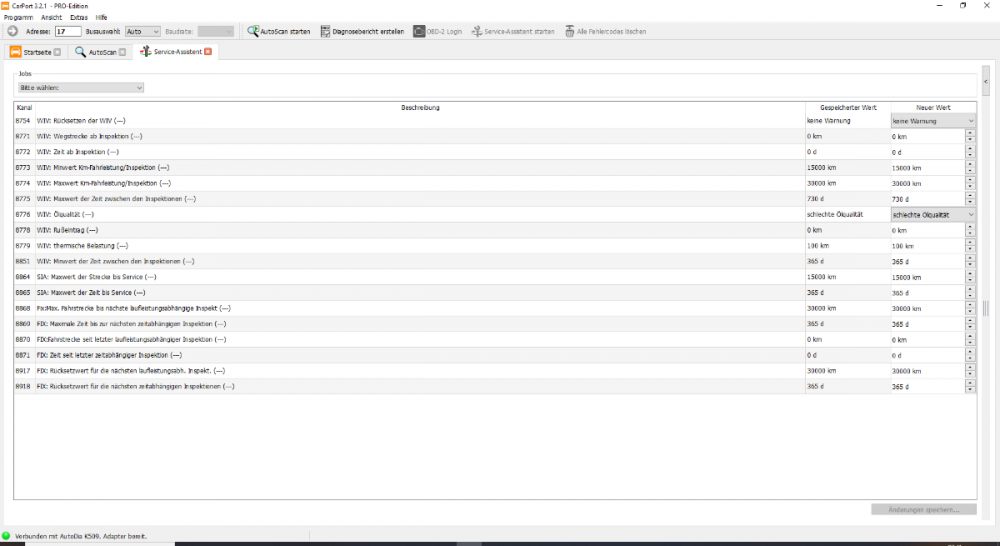Click new value 730 d for channel 8775

pyautogui.click(x=927, y=199)
